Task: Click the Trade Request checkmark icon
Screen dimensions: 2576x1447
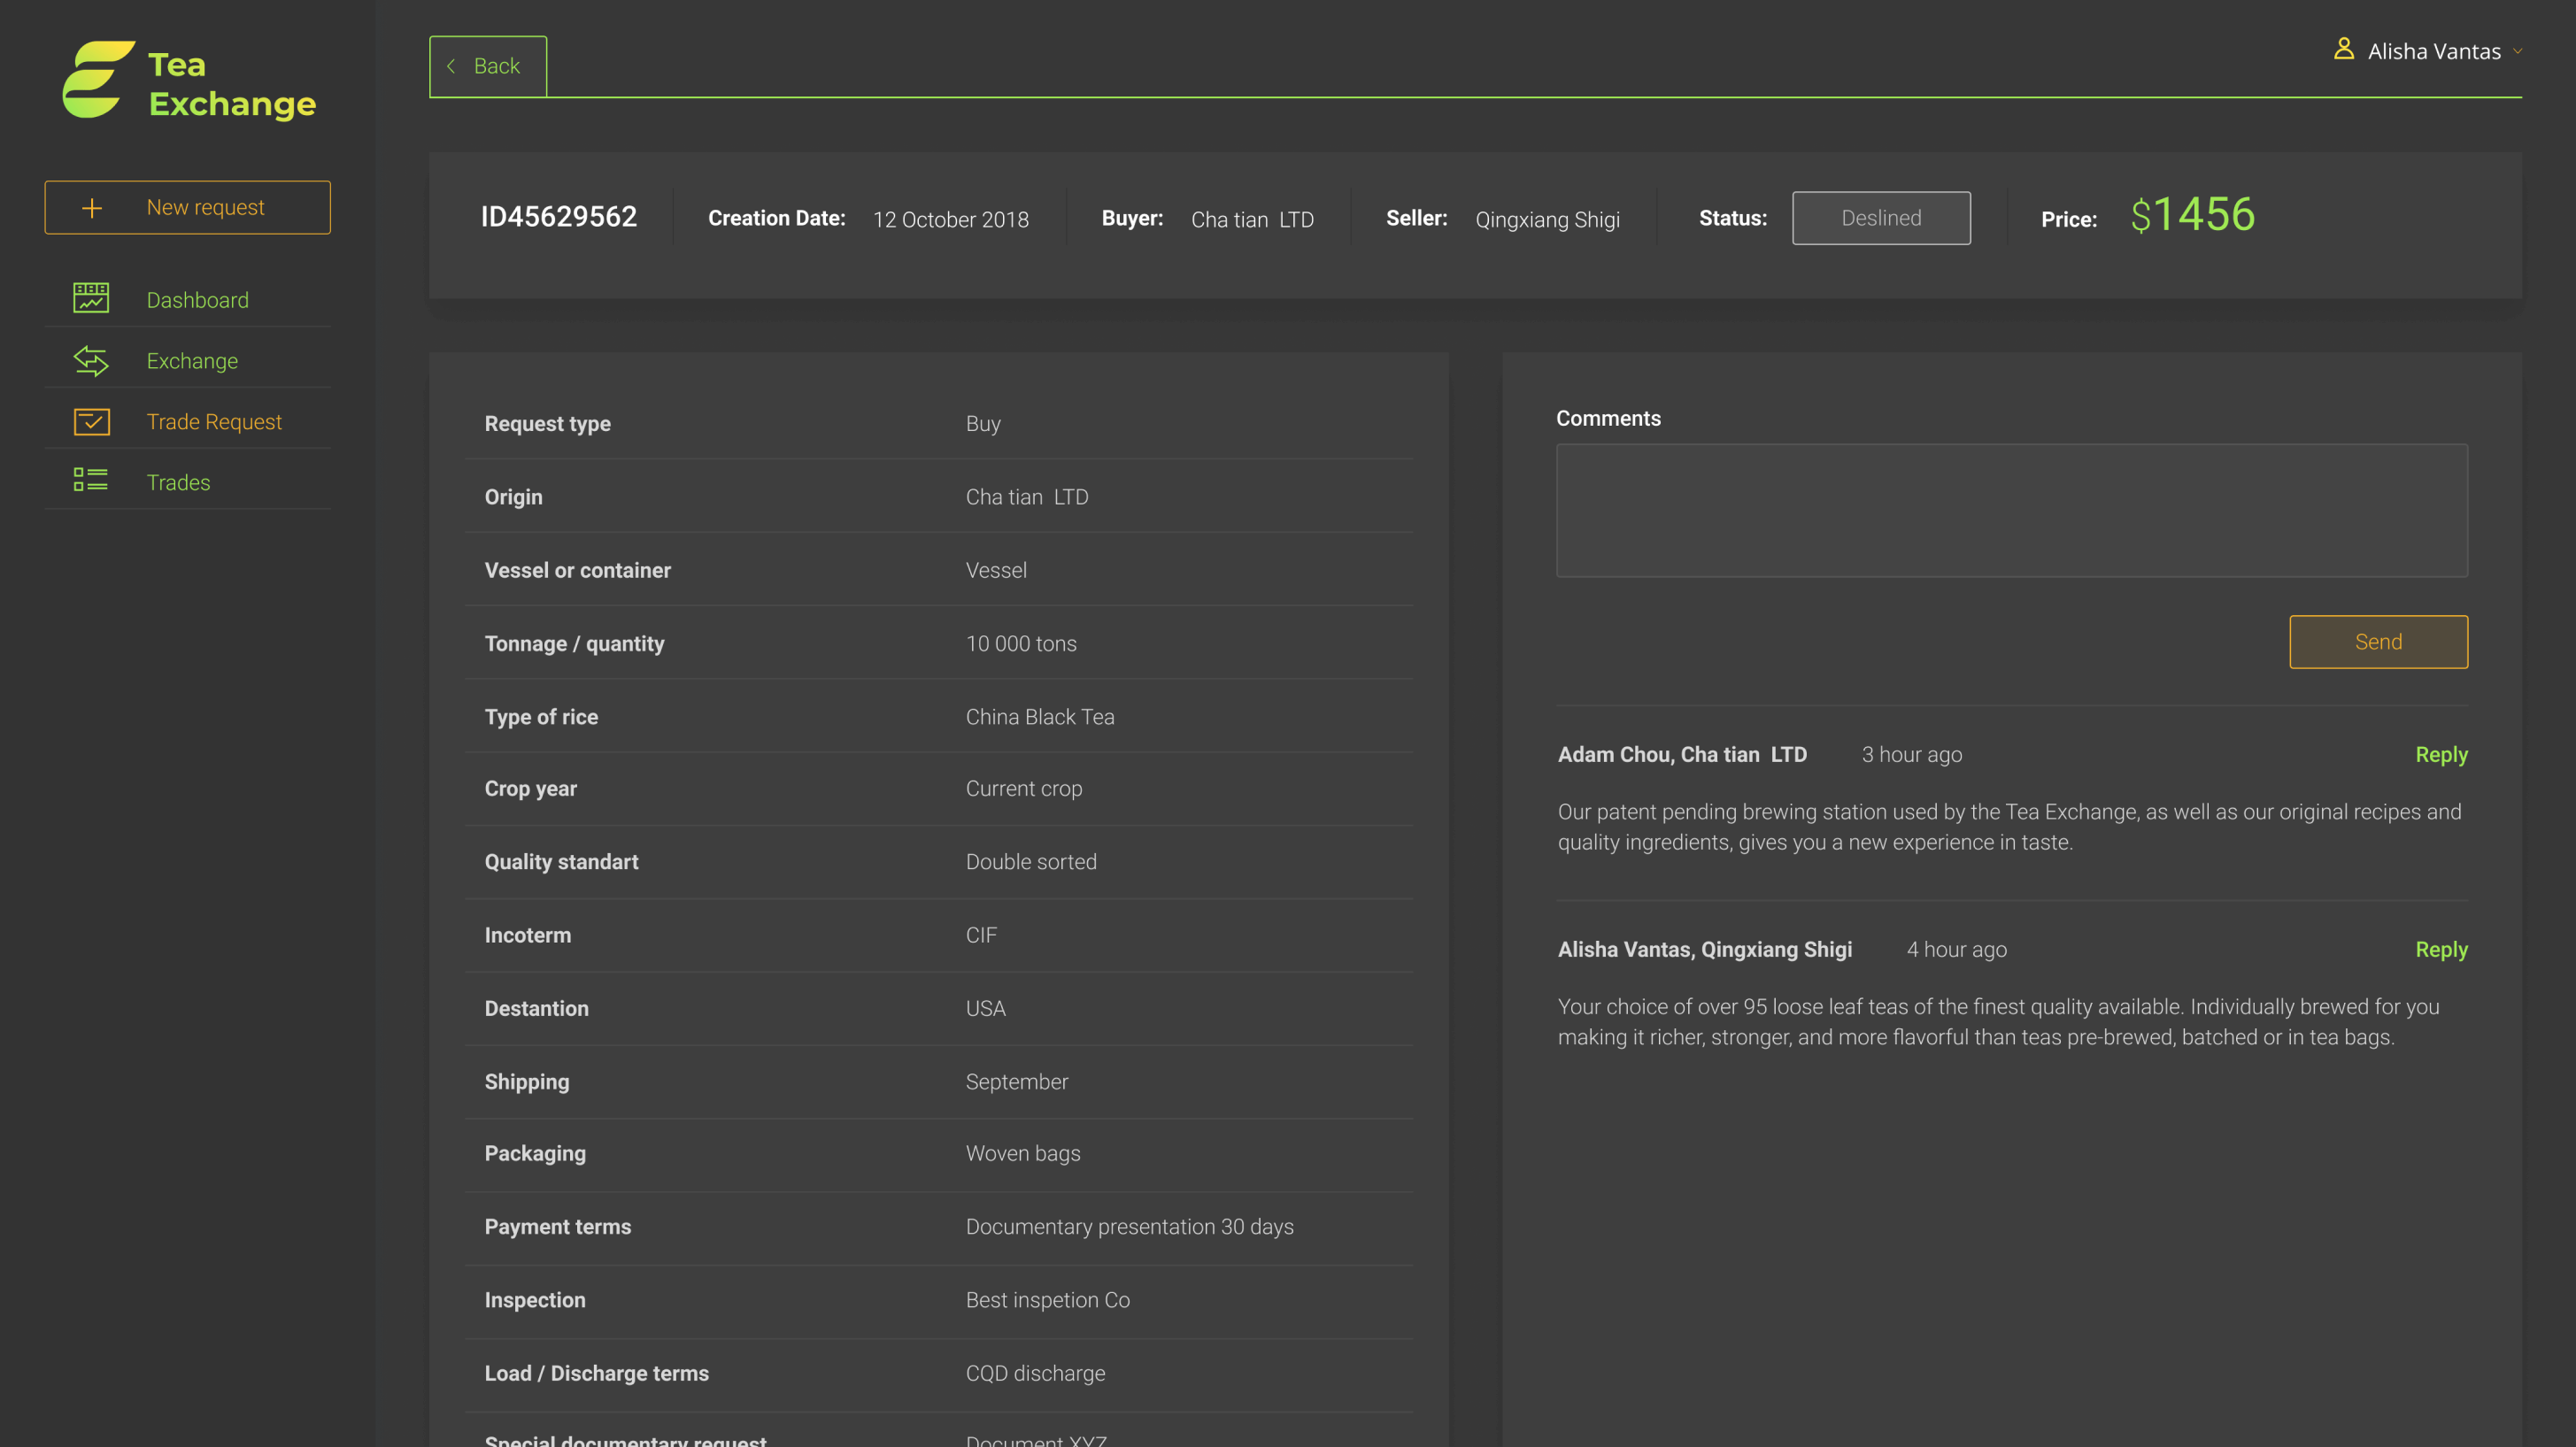Action: tap(91, 421)
